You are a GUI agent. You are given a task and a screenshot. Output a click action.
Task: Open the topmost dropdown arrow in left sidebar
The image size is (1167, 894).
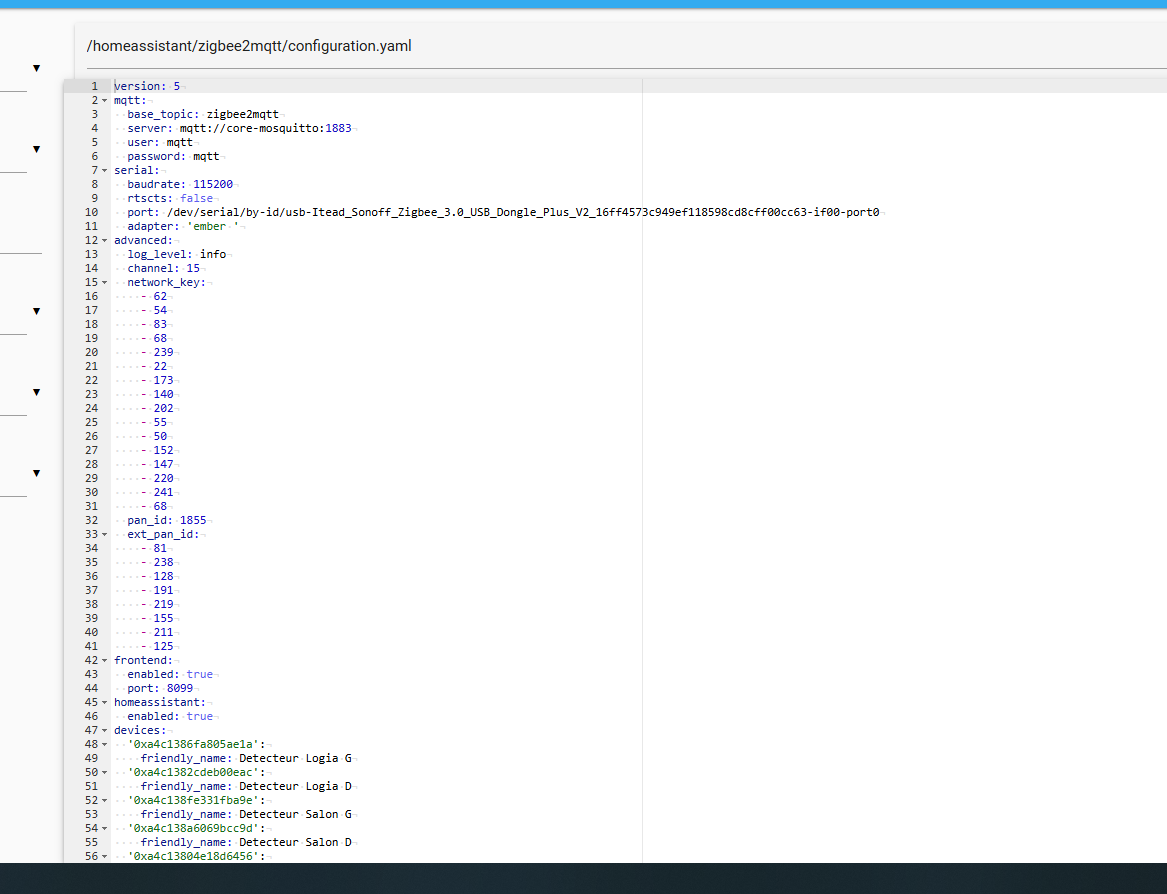coord(36,68)
